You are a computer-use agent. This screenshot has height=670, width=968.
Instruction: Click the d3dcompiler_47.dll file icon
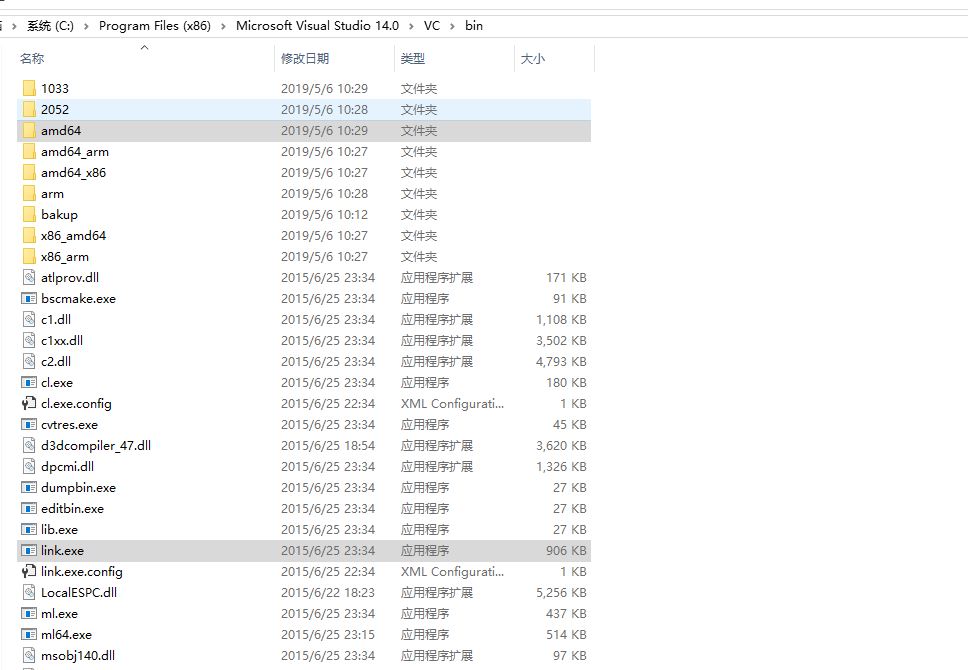[x=29, y=445]
